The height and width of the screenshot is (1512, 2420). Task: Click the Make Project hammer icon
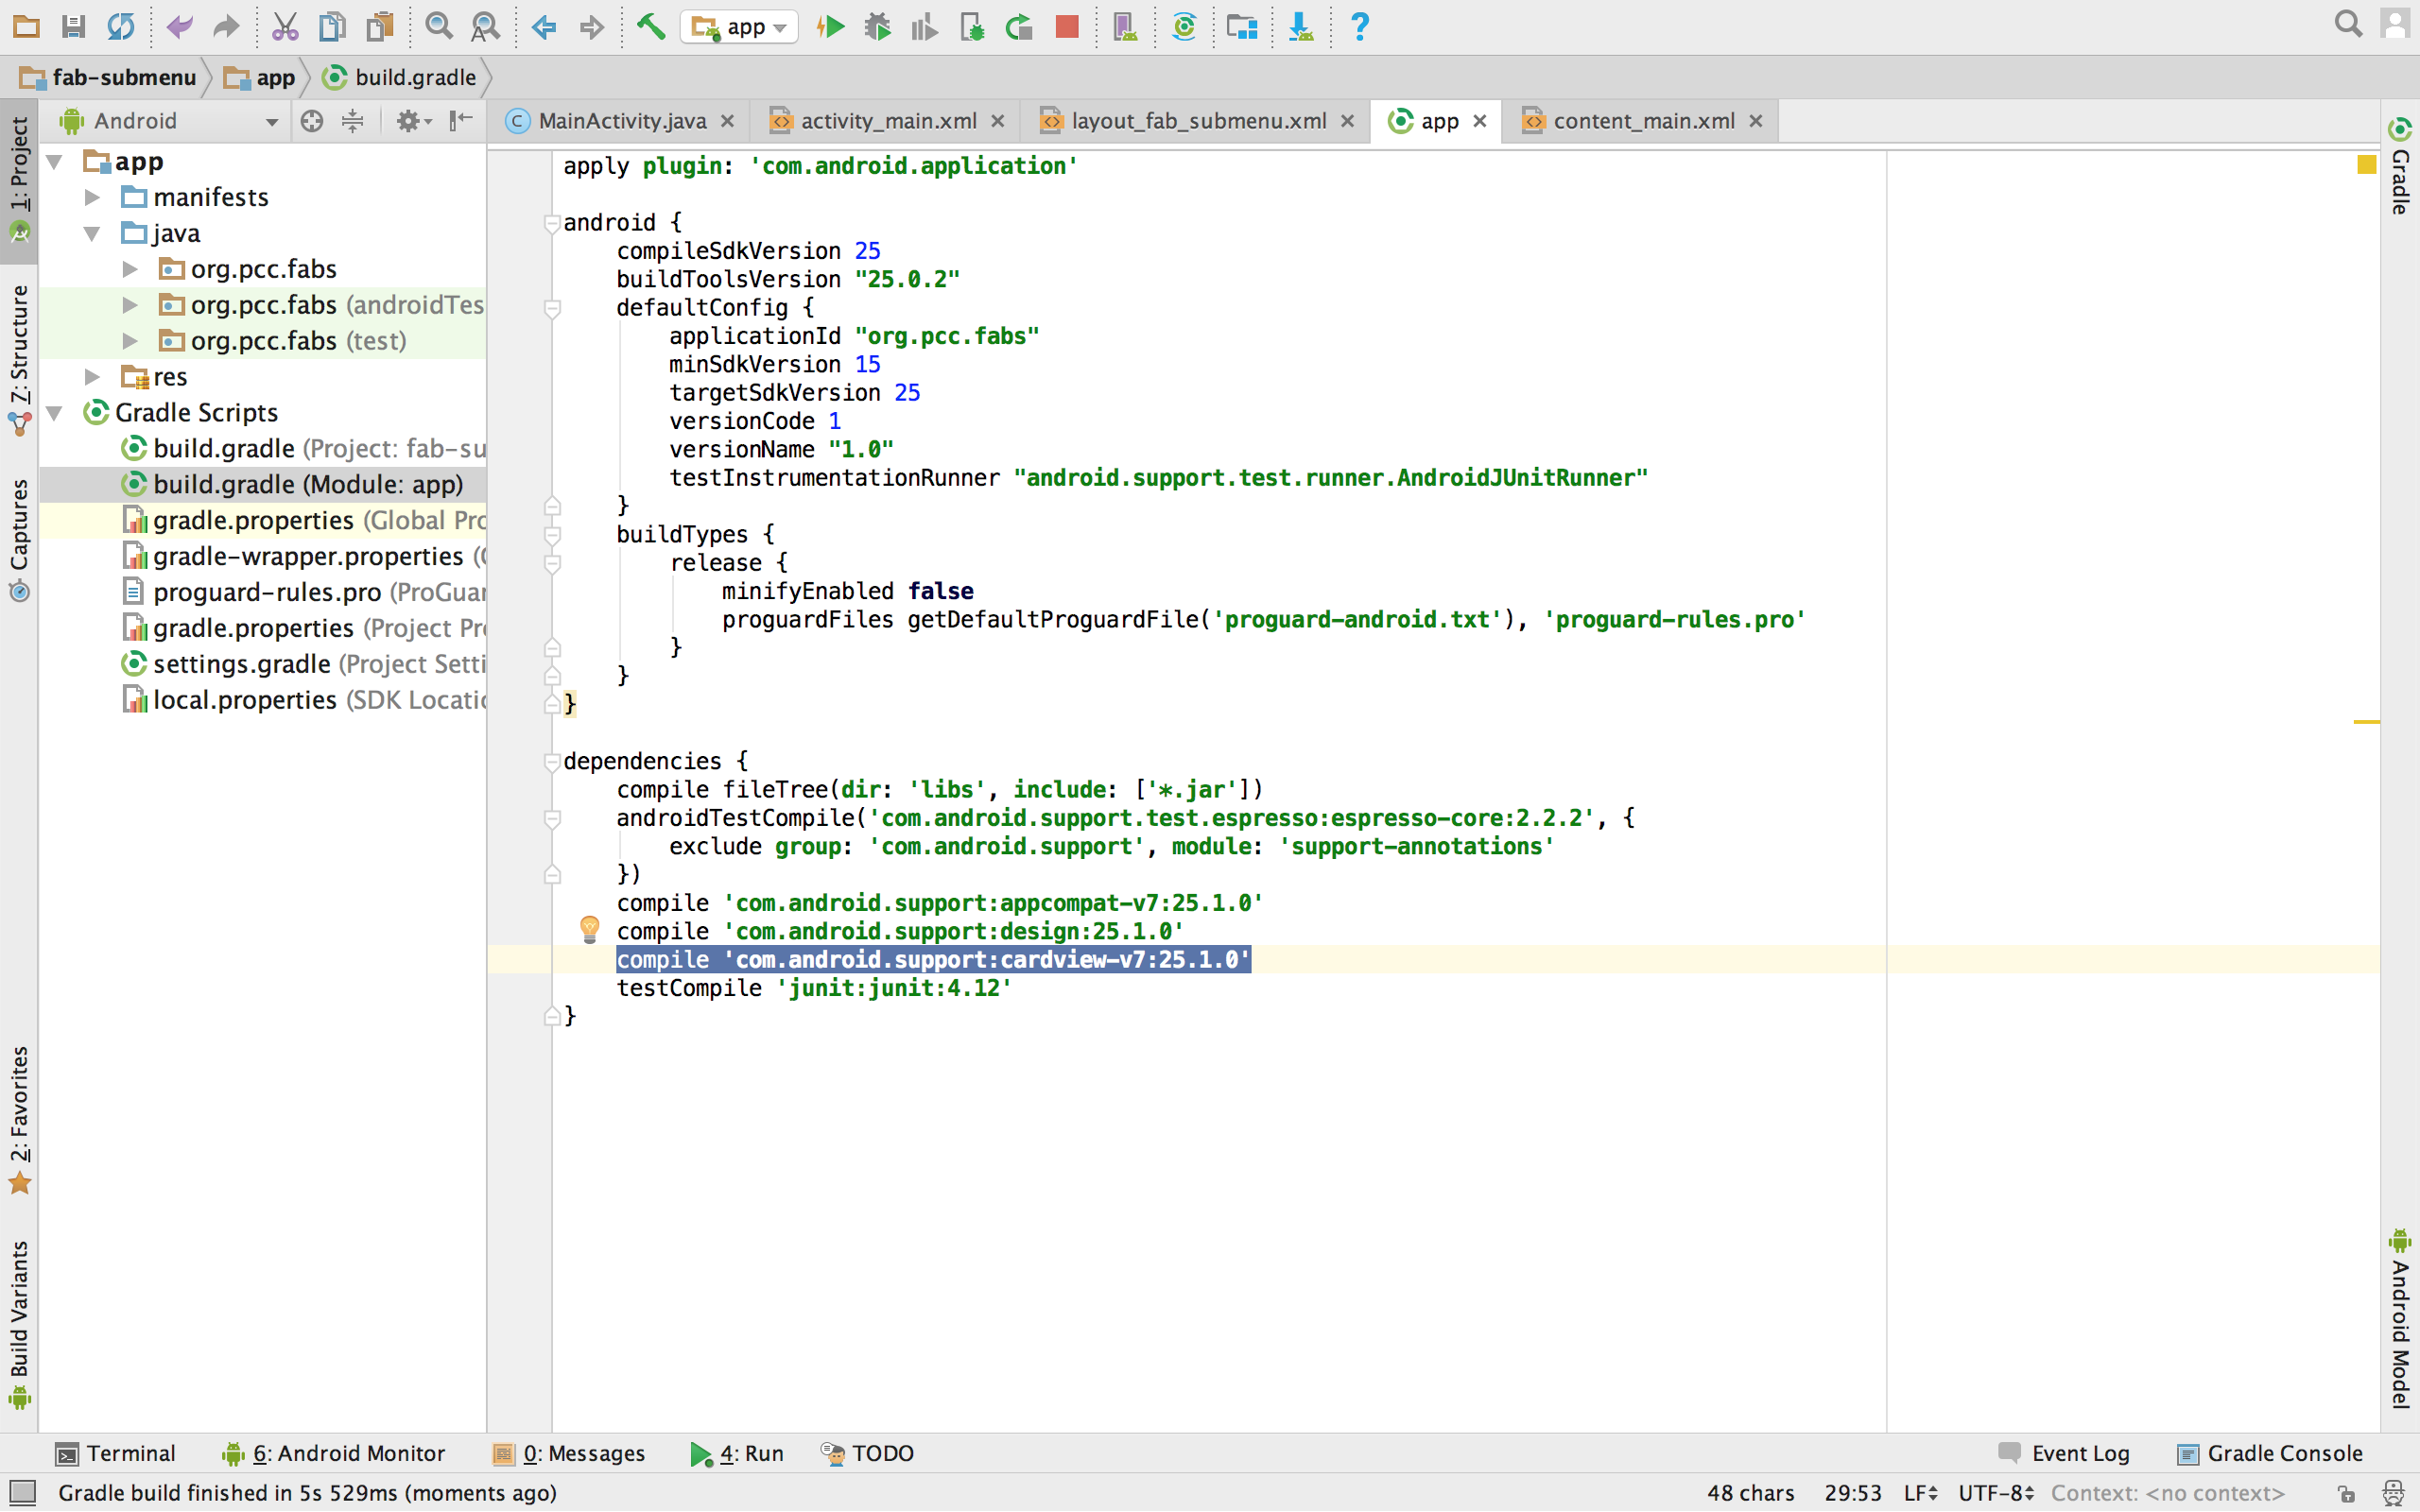(651, 27)
